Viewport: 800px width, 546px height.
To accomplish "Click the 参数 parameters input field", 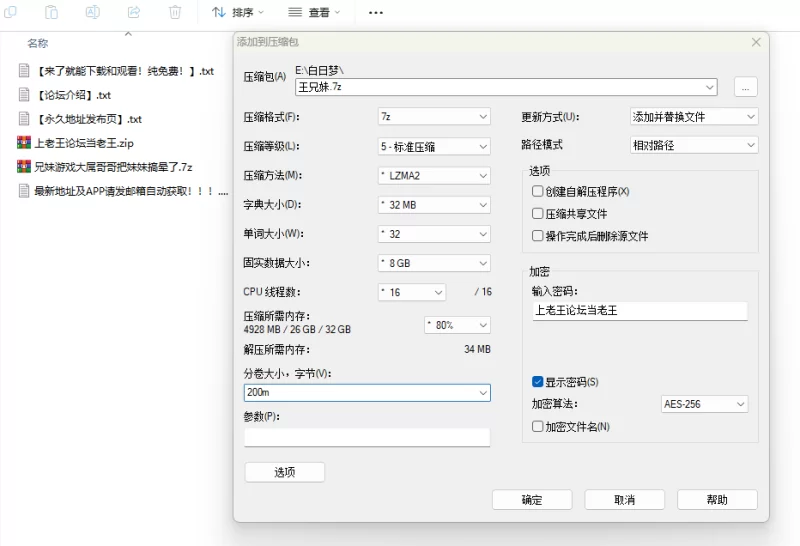I will [x=367, y=437].
